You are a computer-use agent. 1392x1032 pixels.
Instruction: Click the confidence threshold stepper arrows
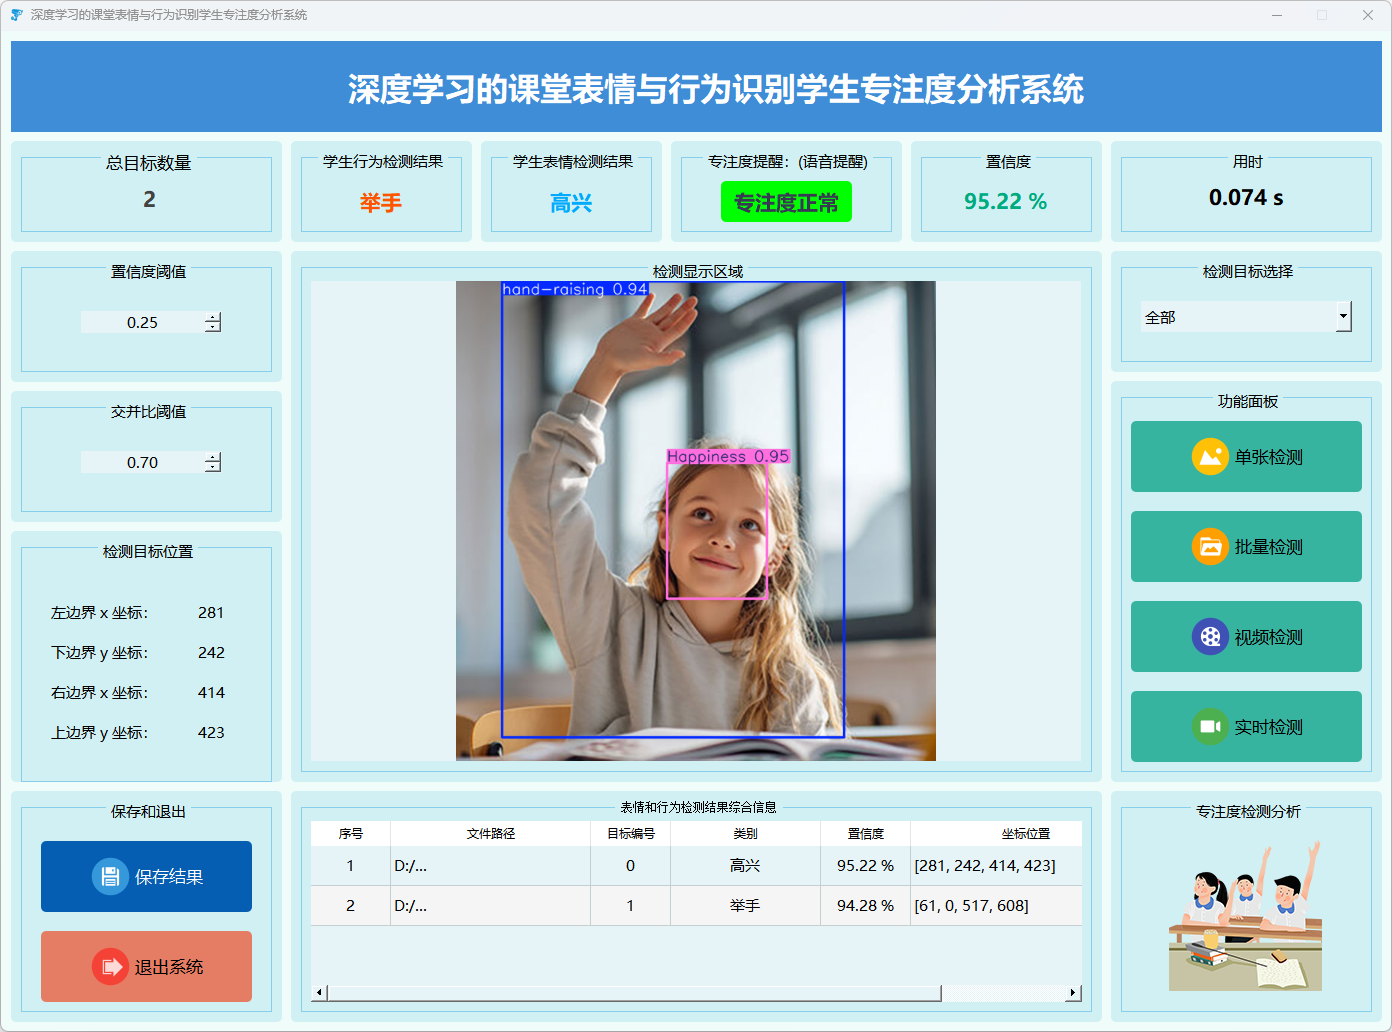click(213, 322)
